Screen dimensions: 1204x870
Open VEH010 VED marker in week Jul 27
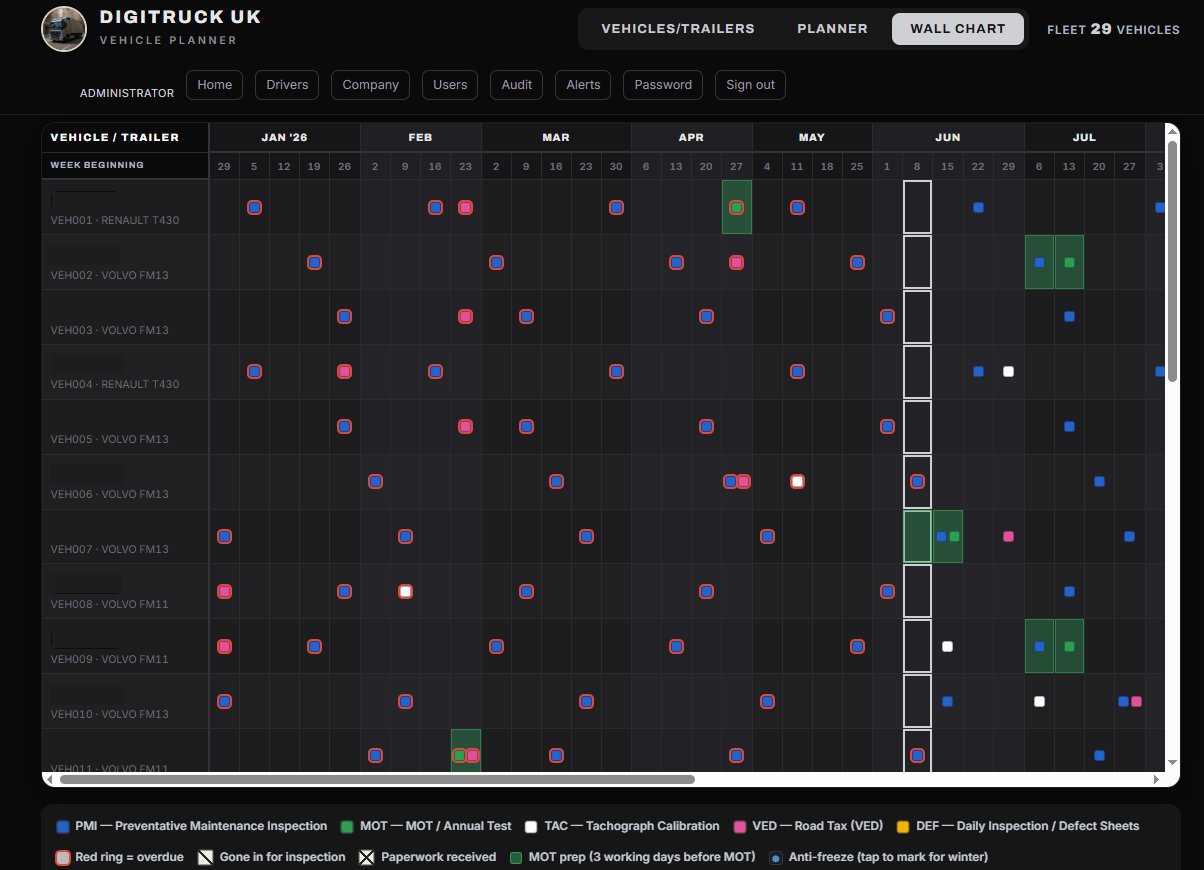[1136, 701]
